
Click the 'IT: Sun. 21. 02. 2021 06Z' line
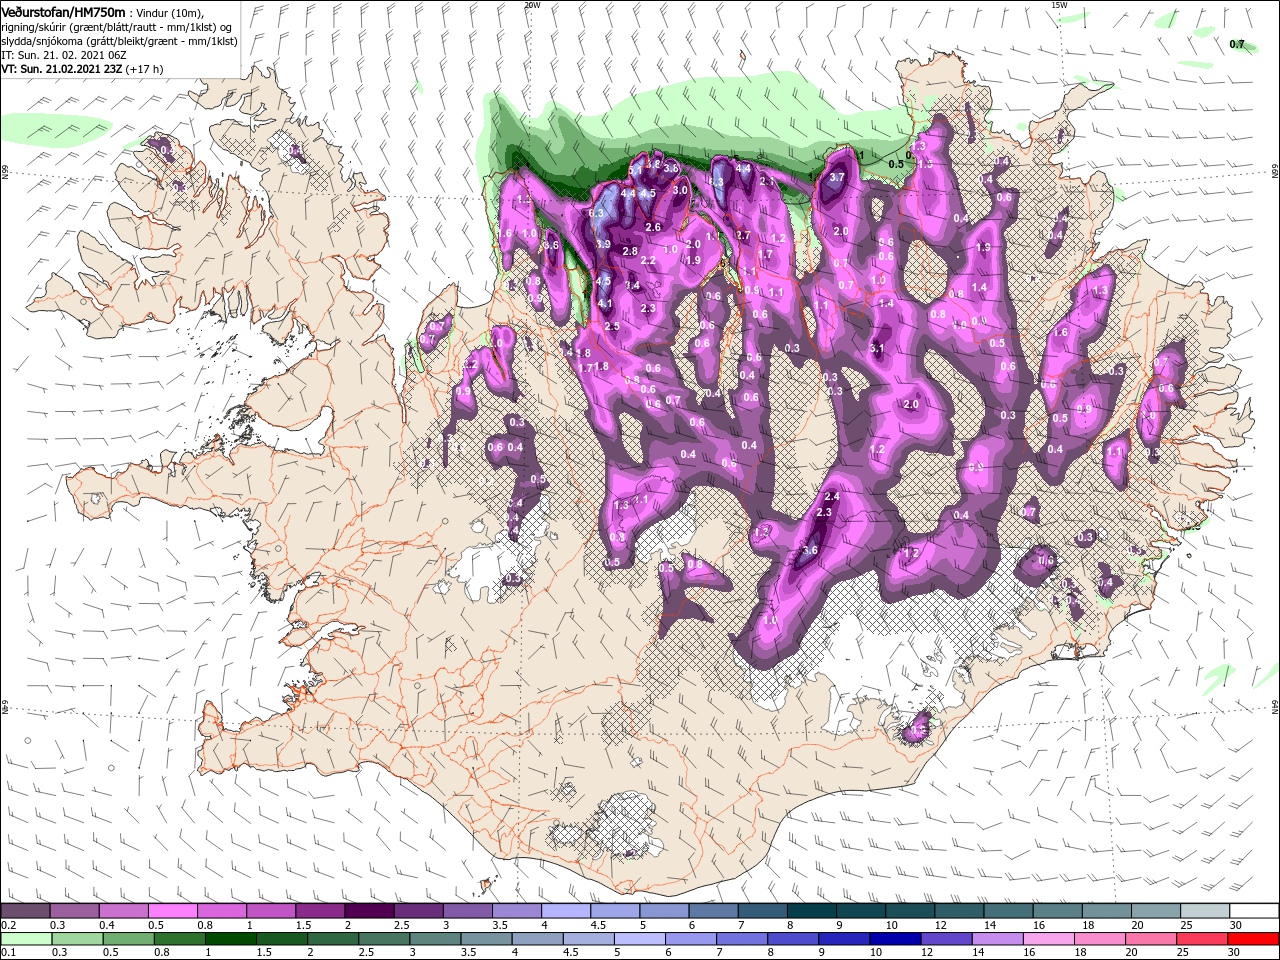click(63, 55)
